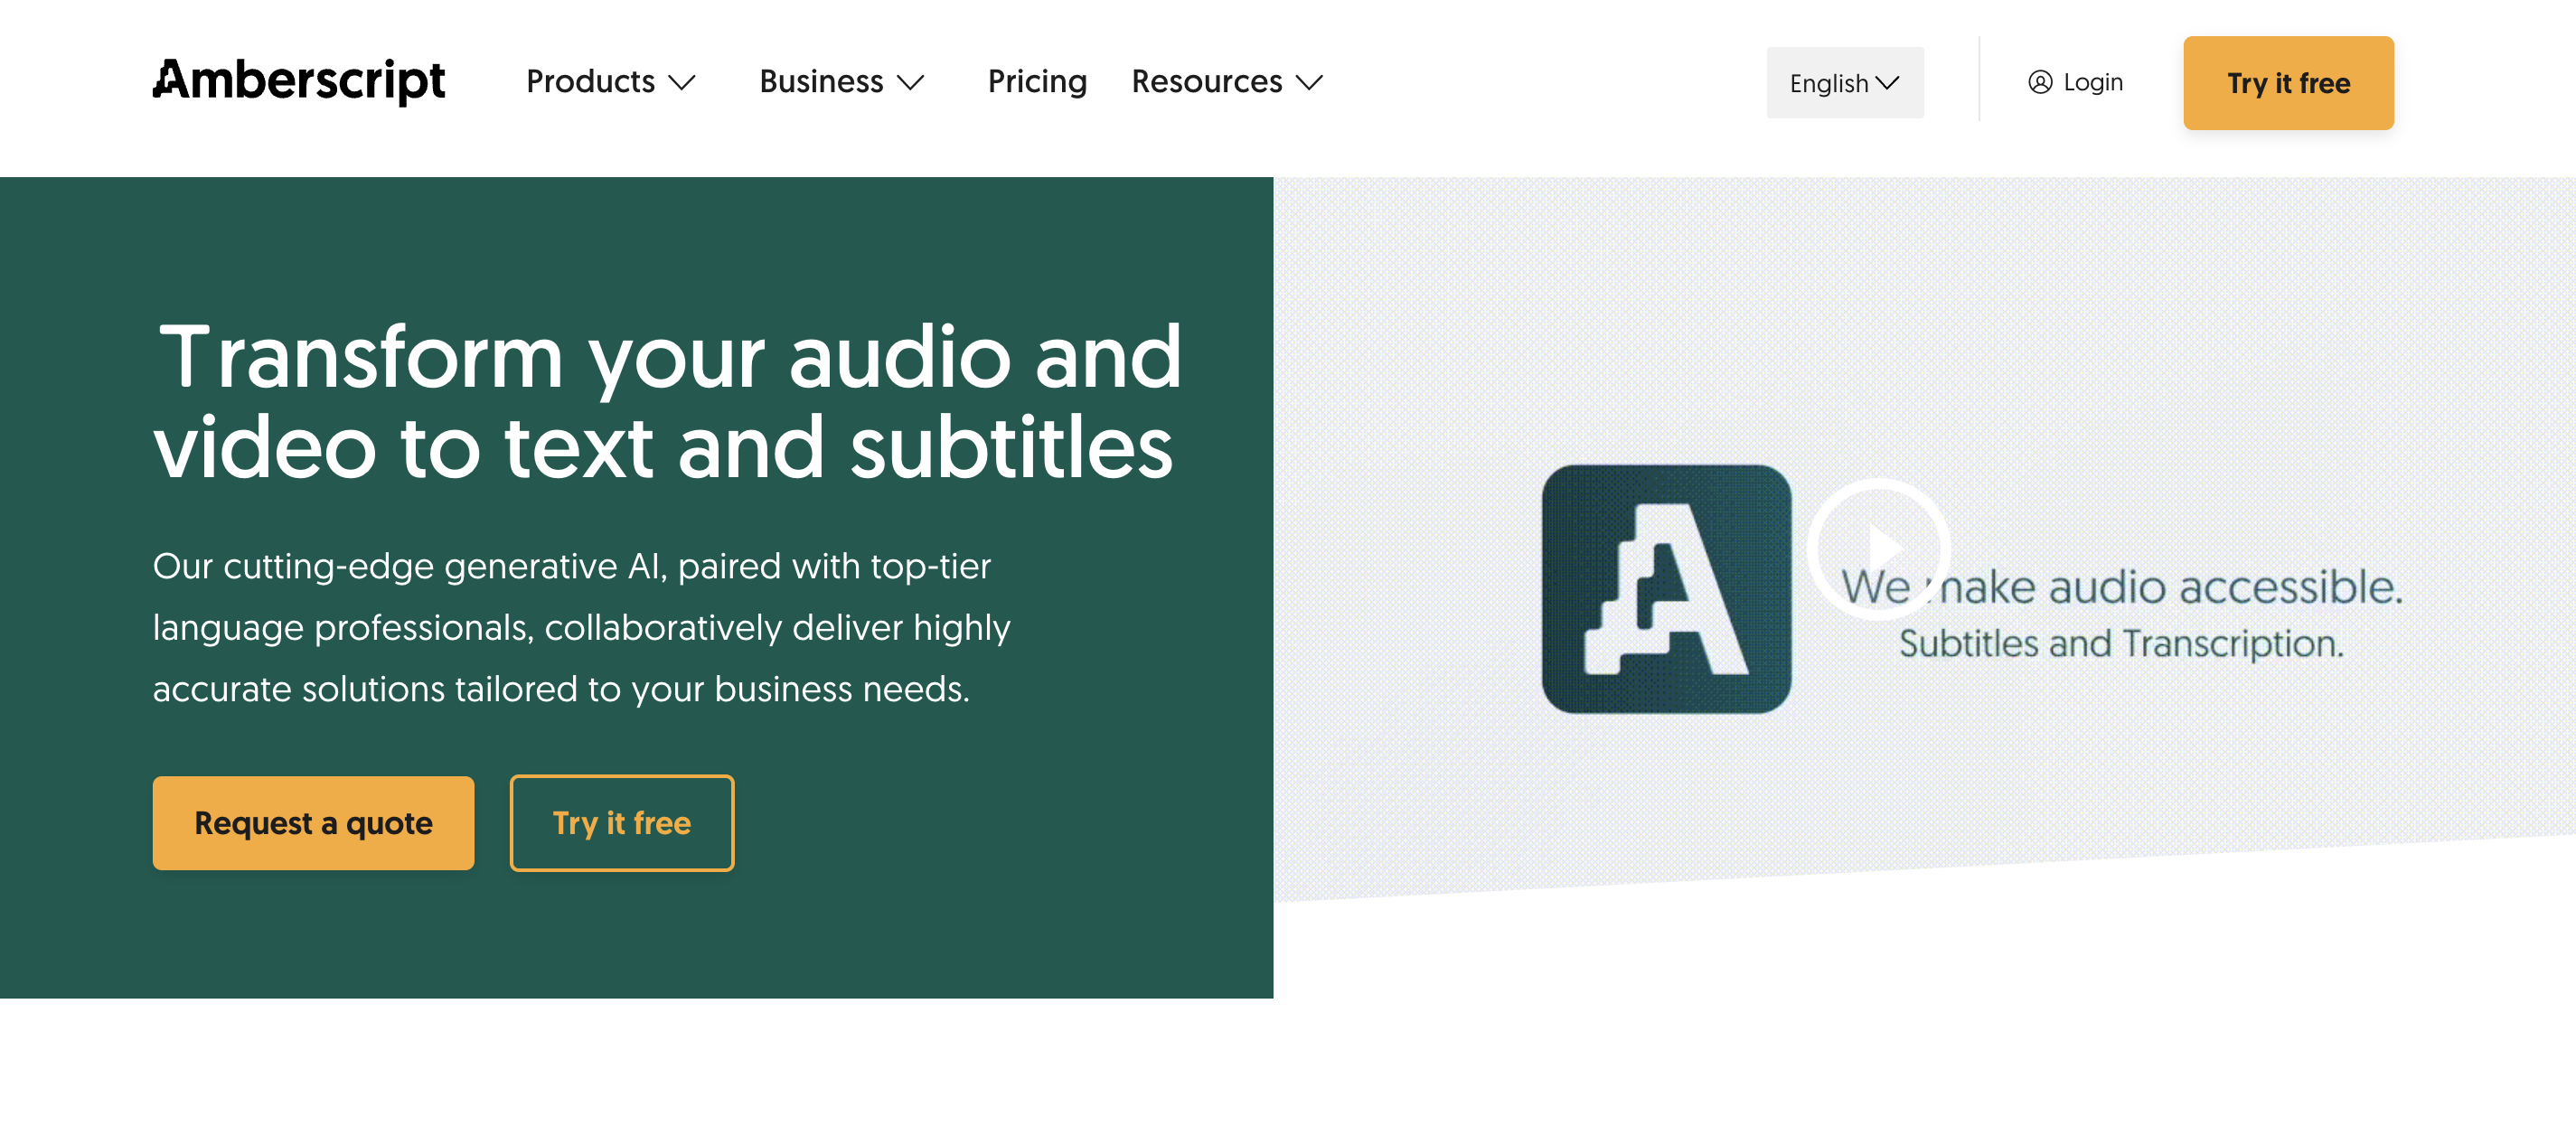Click the English language chevron arrow
Image resolution: width=2576 pixels, height=1135 pixels.
1888,83
